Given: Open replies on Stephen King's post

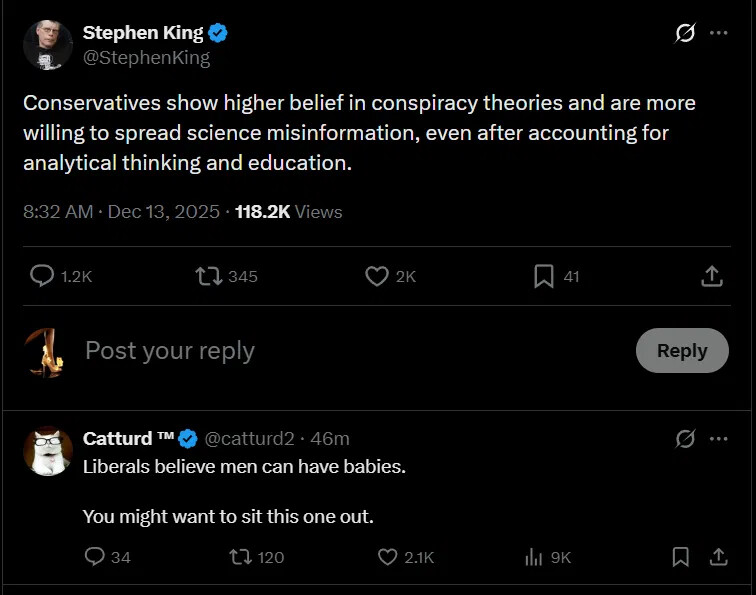Looking at the screenshot, I should (x=42, y=276).
